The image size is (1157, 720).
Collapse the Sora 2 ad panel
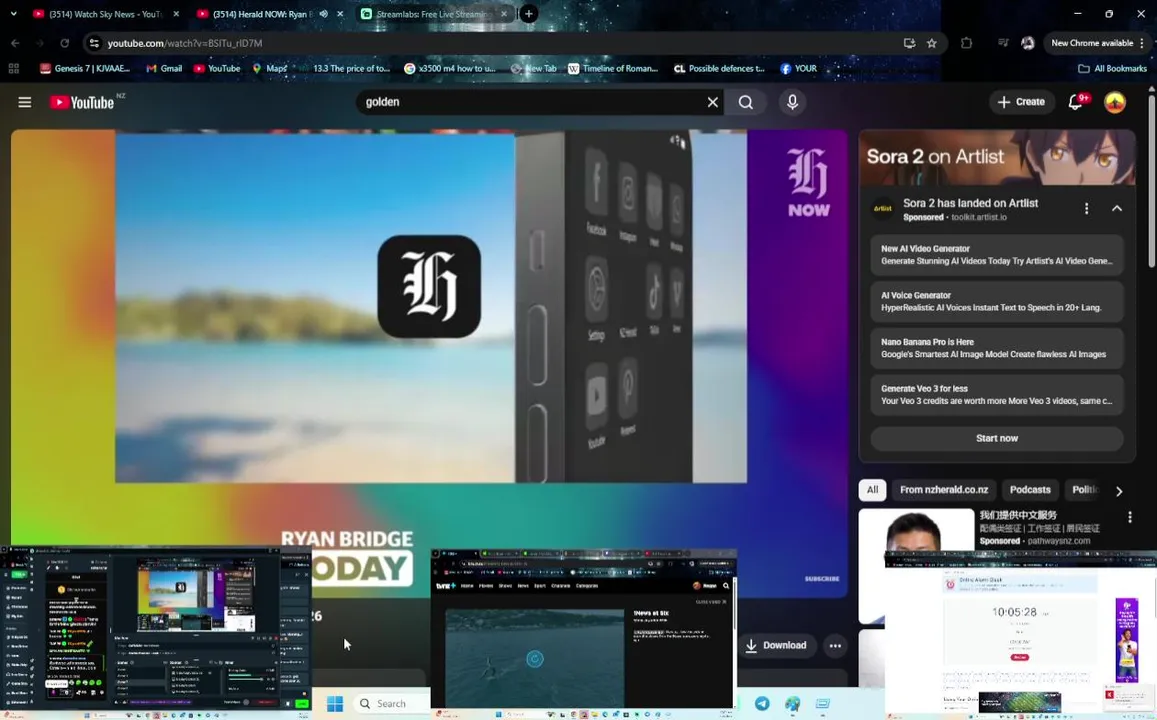click(1116, 209)
